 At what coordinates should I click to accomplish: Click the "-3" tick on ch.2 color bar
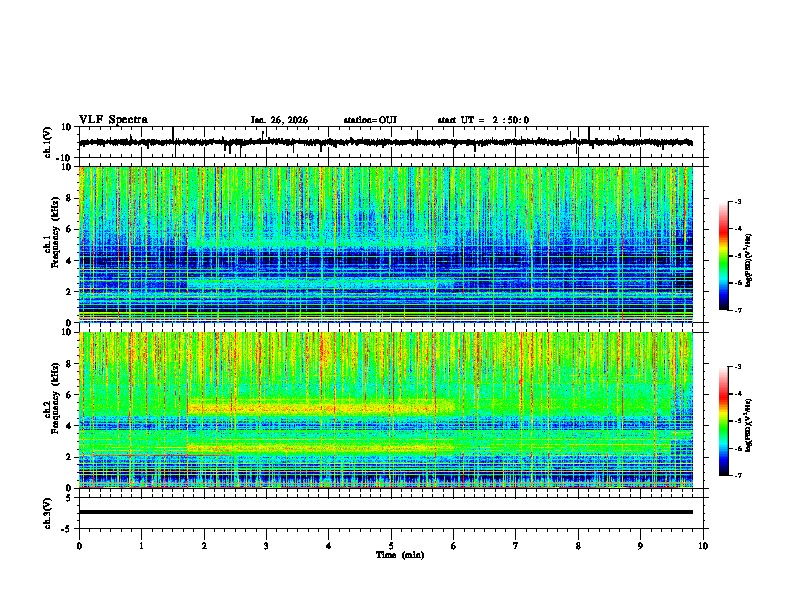[738, 367]
